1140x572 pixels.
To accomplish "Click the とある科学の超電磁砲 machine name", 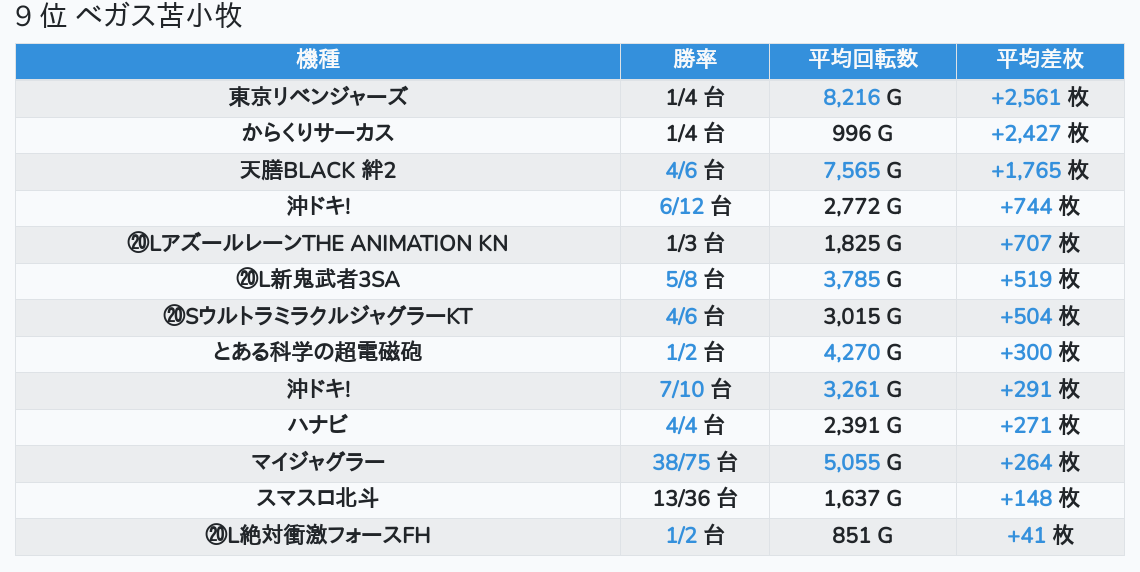I will click(x=318, y=352).
